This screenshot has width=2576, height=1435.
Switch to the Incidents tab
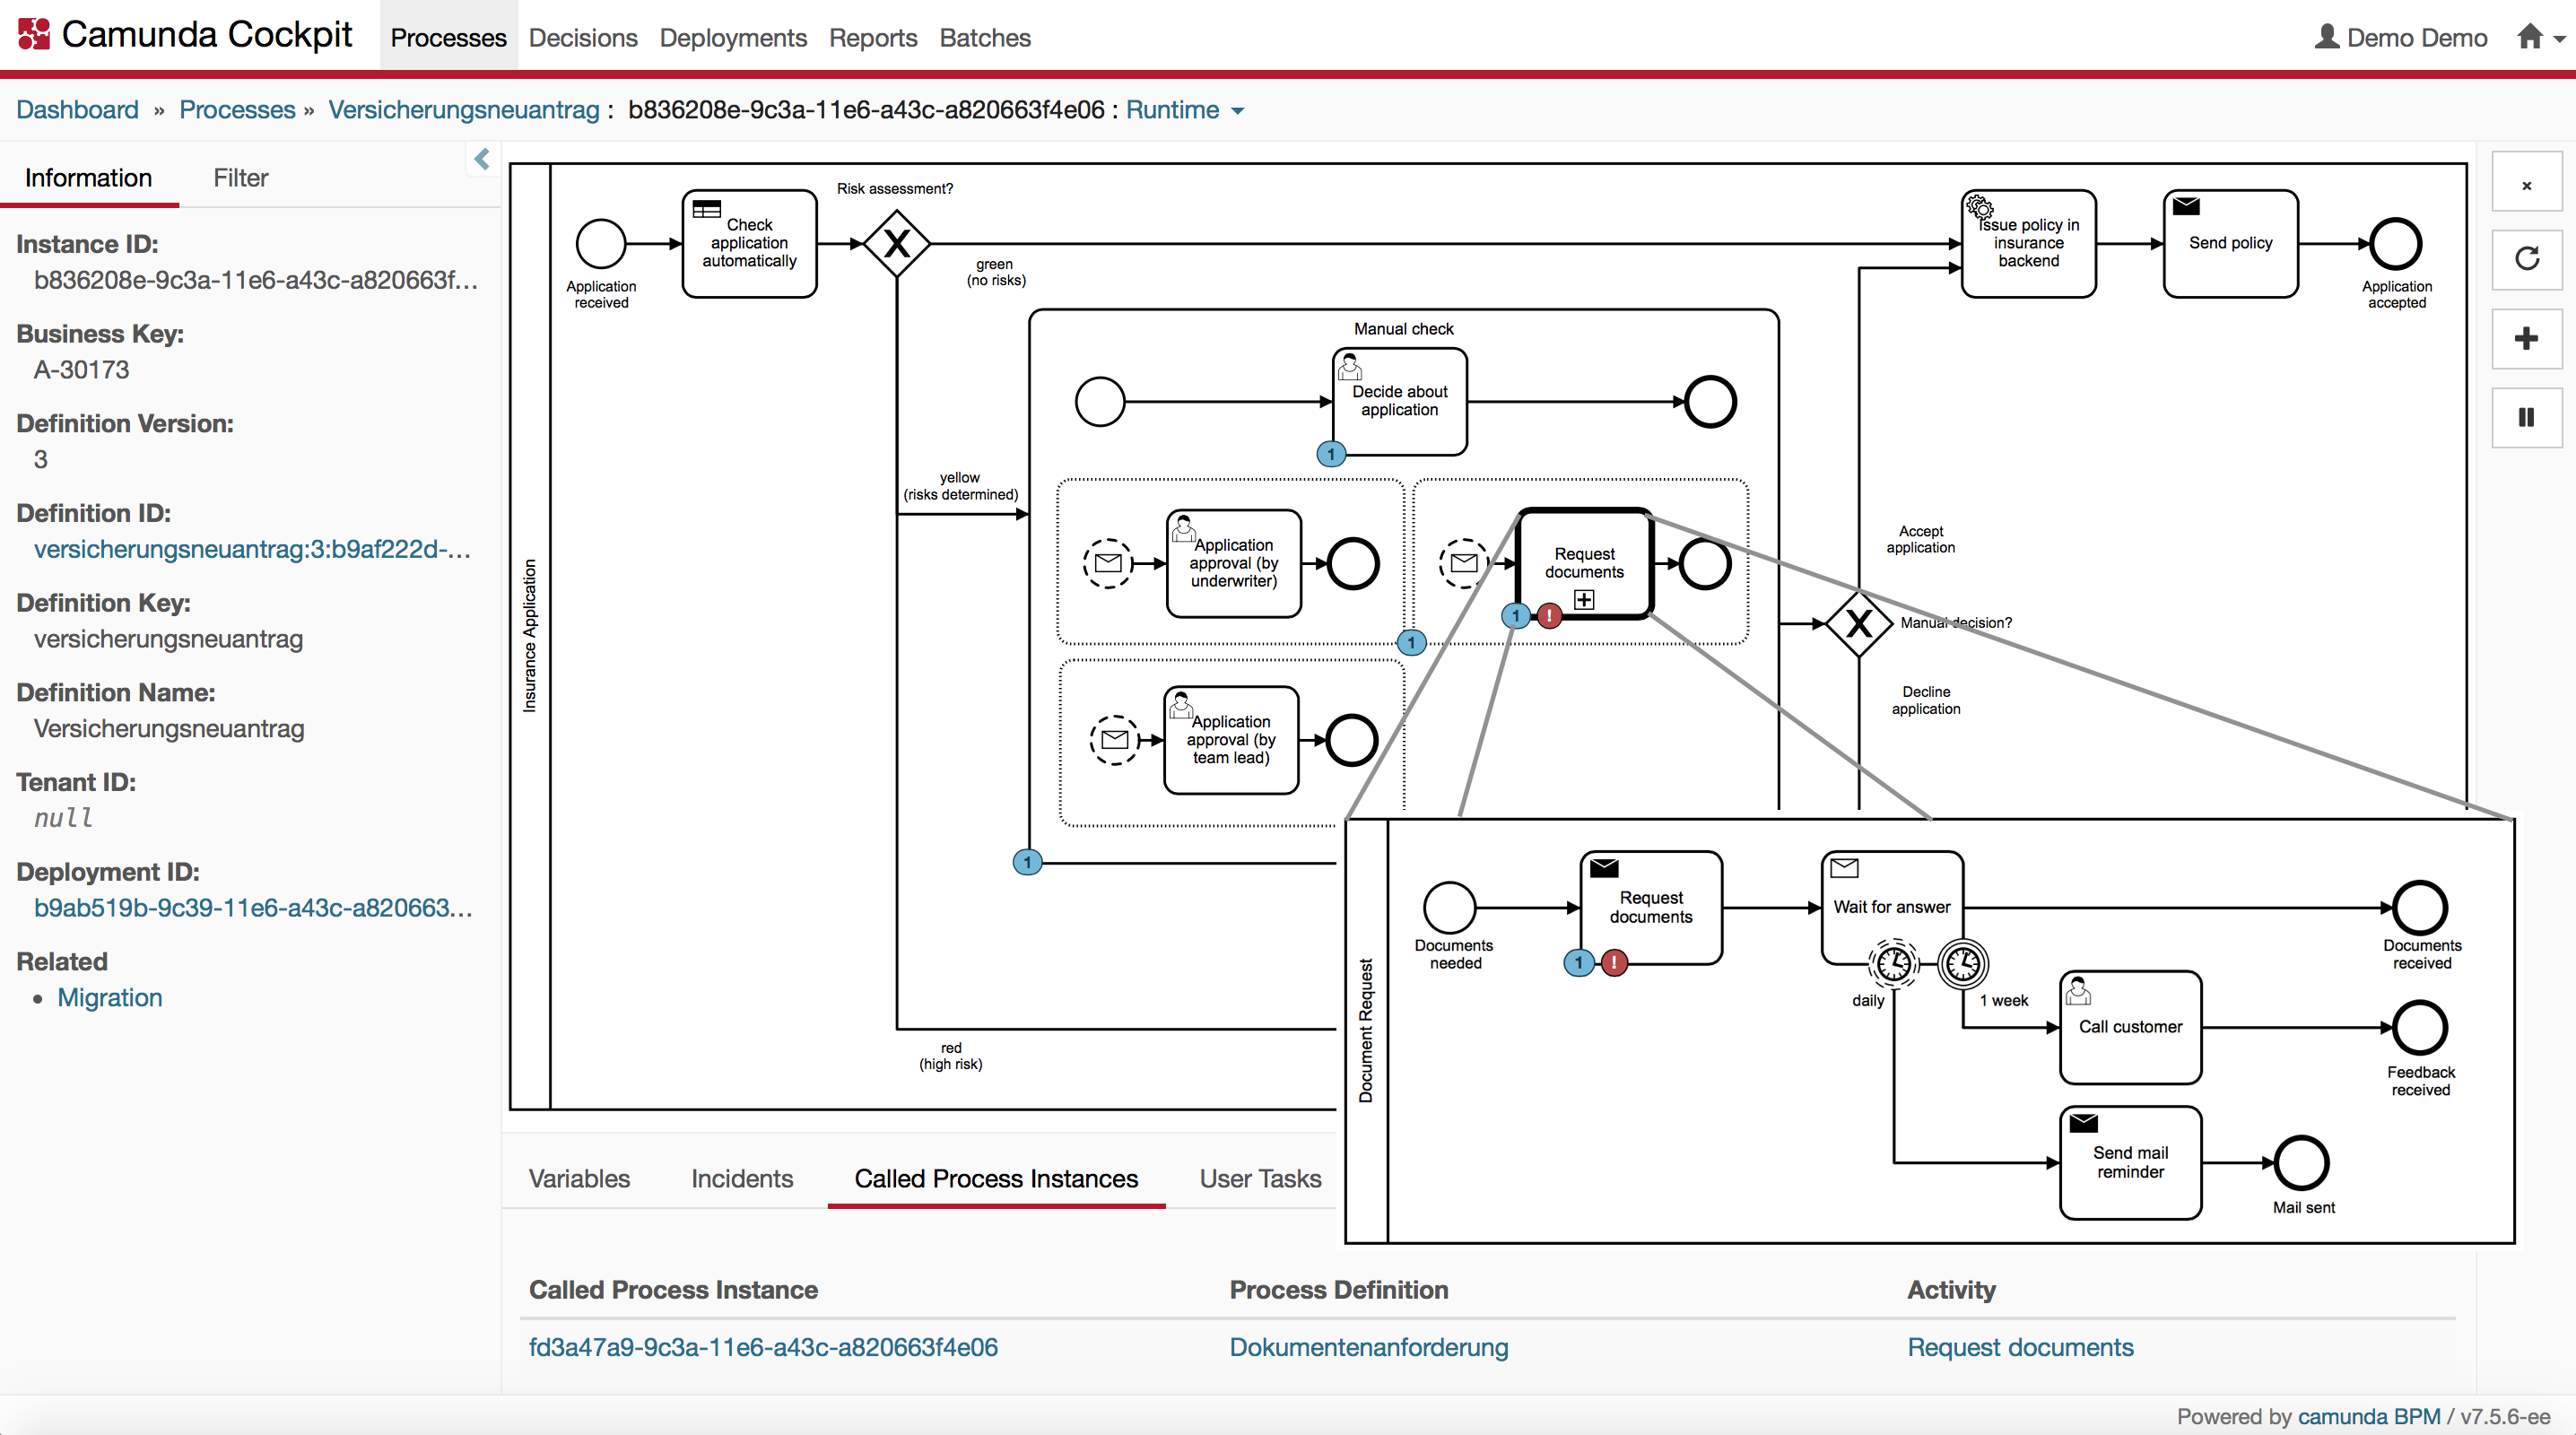[741, 1179]
